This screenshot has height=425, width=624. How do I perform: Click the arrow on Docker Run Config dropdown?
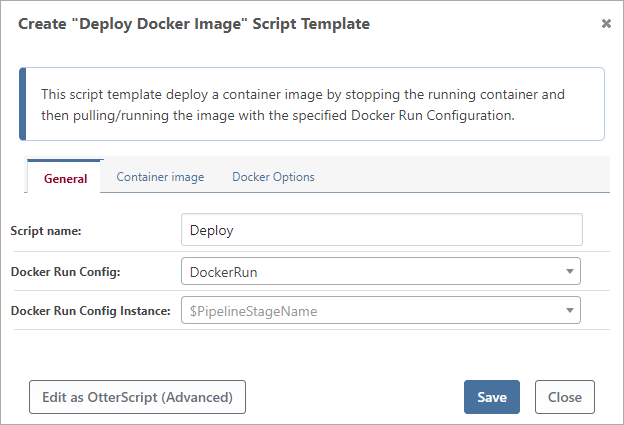(569, 270)
